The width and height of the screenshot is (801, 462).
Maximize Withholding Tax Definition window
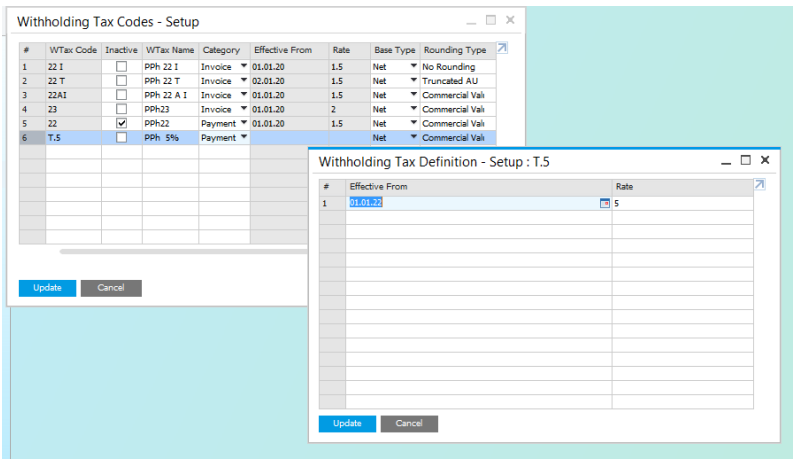pyautogui.click(x=745, y=160)
